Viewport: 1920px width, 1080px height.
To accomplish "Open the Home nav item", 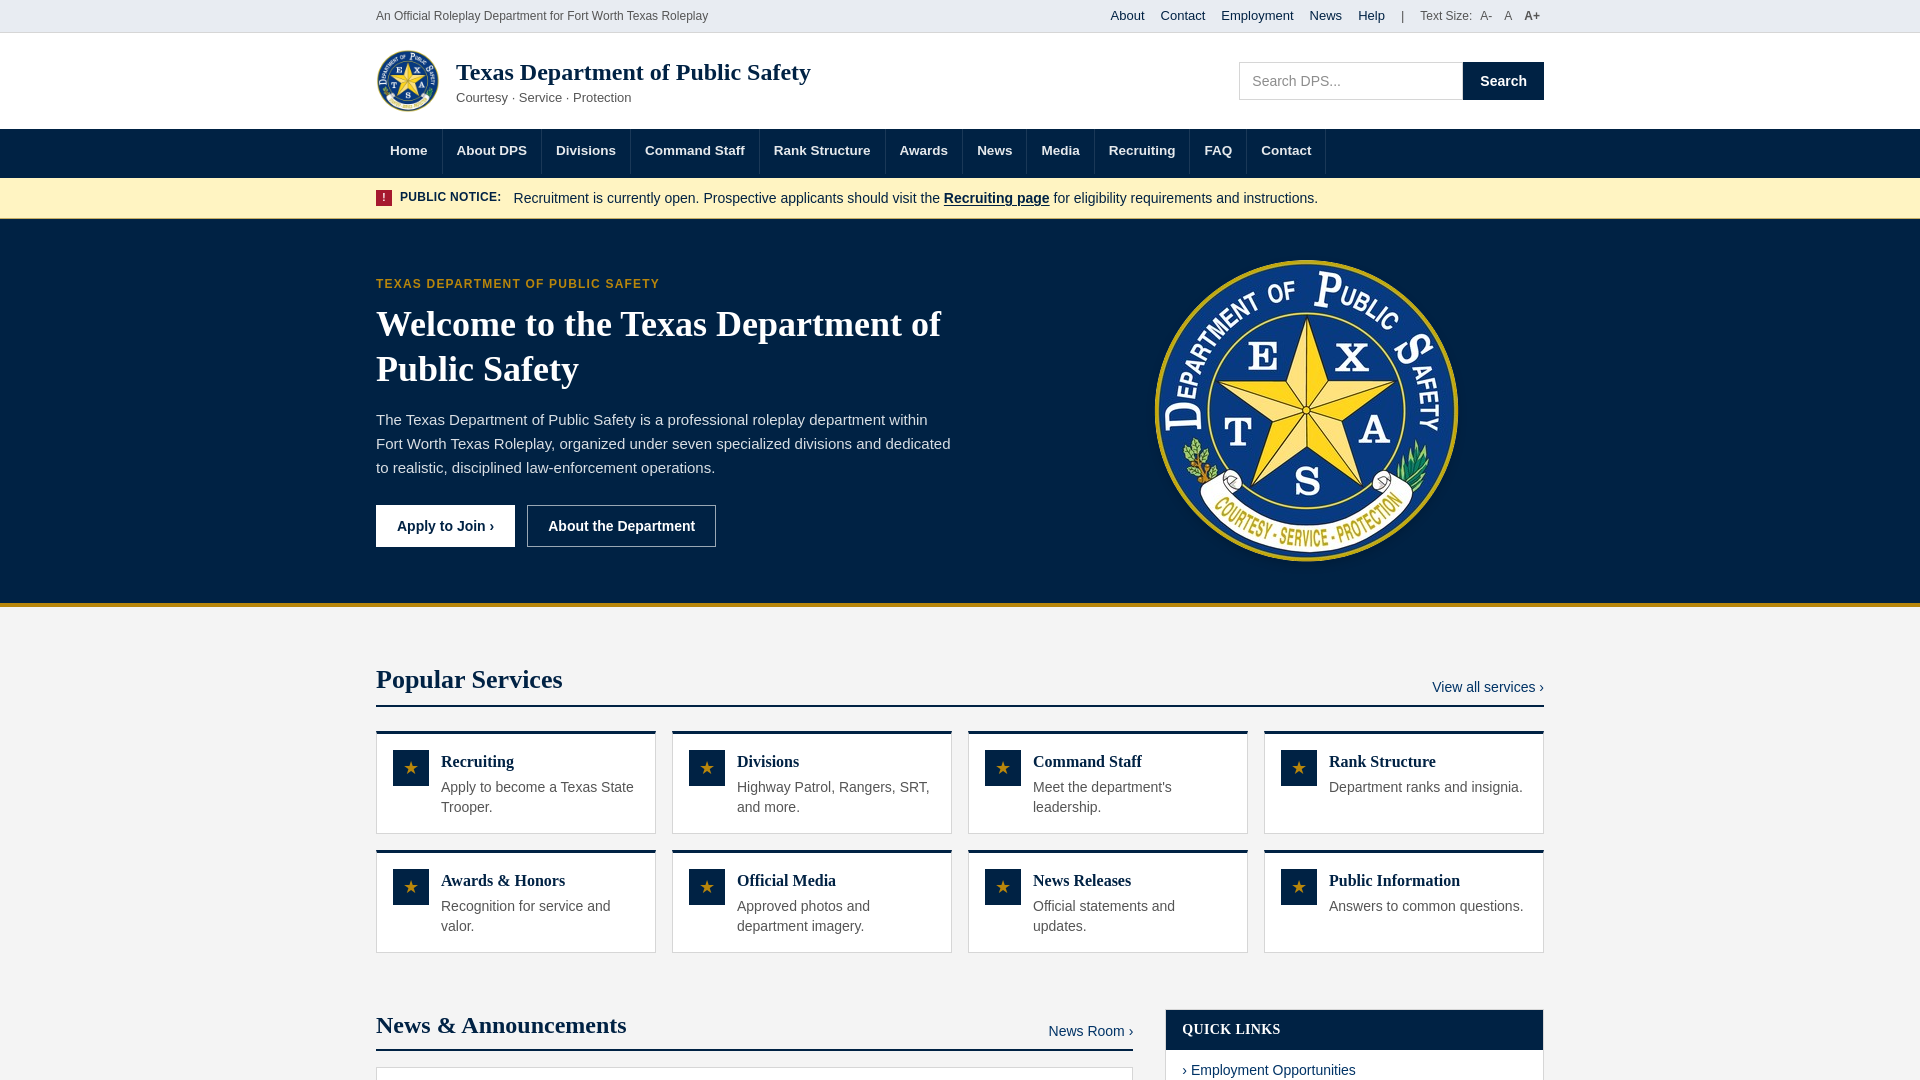I will [x=409, y=151].
